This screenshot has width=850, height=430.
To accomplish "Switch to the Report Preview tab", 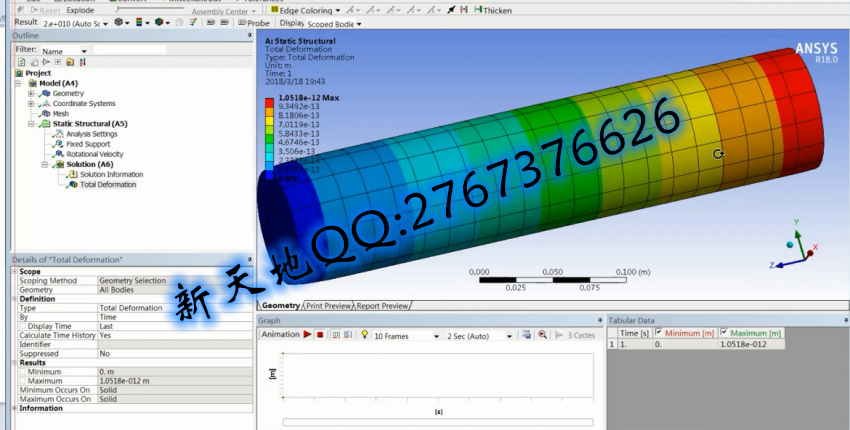I will pyautogui.click(x=383, y=306).
